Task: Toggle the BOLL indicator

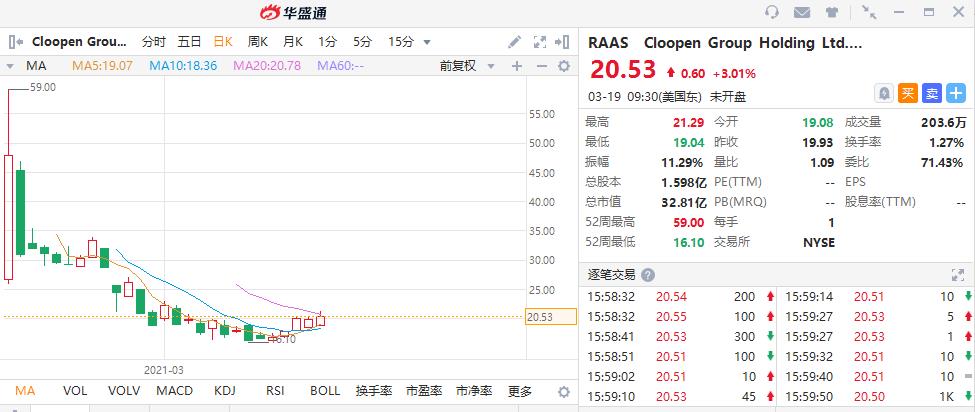Action: click(325, 391)
